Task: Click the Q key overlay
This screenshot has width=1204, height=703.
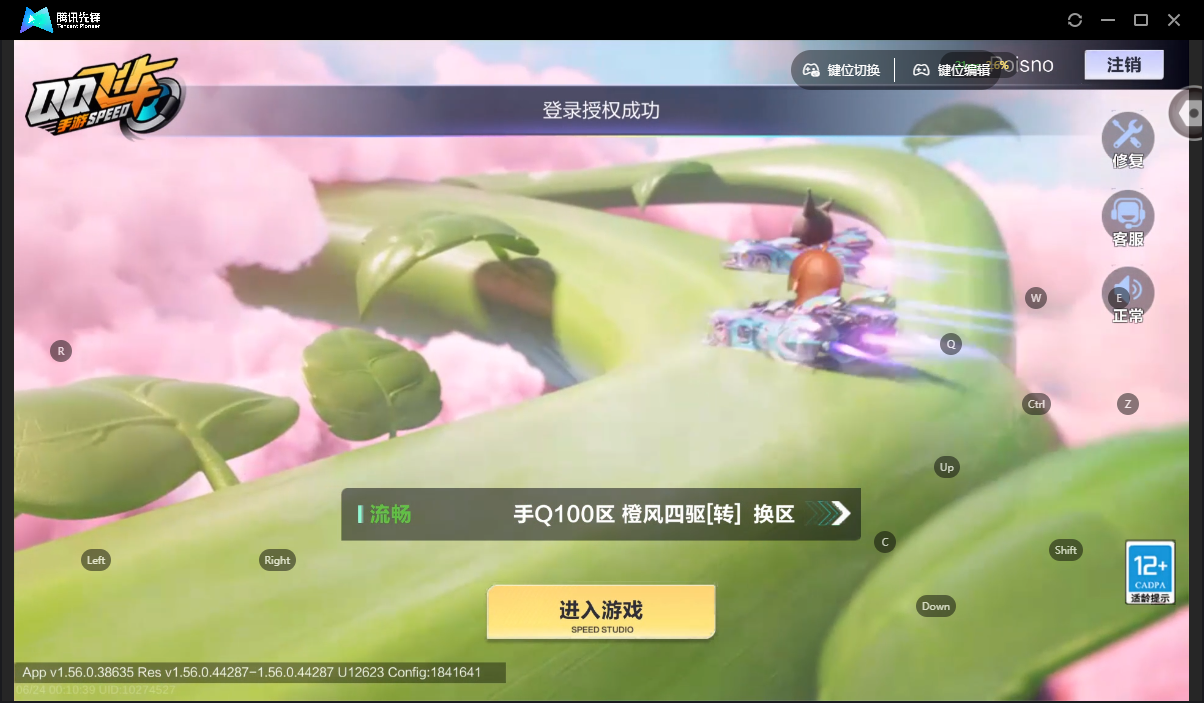Action: pyautogui.click(x=951, y=344)
